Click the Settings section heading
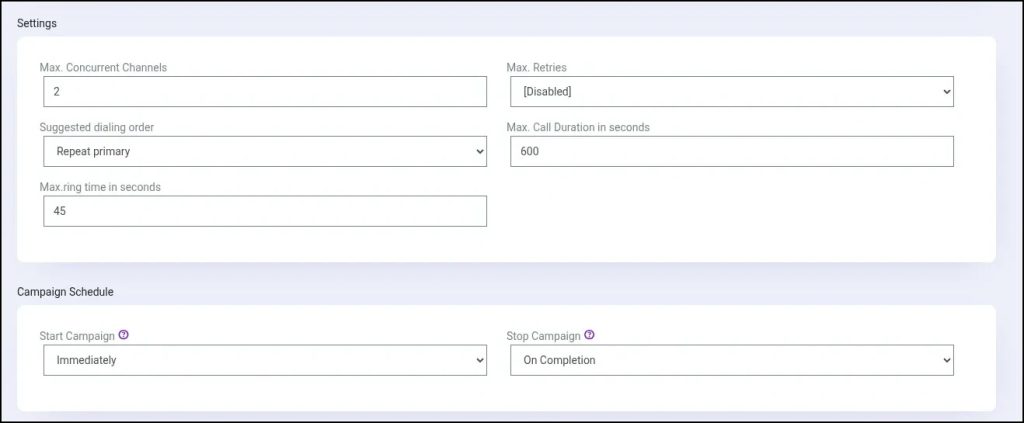Screen dimensions: 1024x423 37,23
